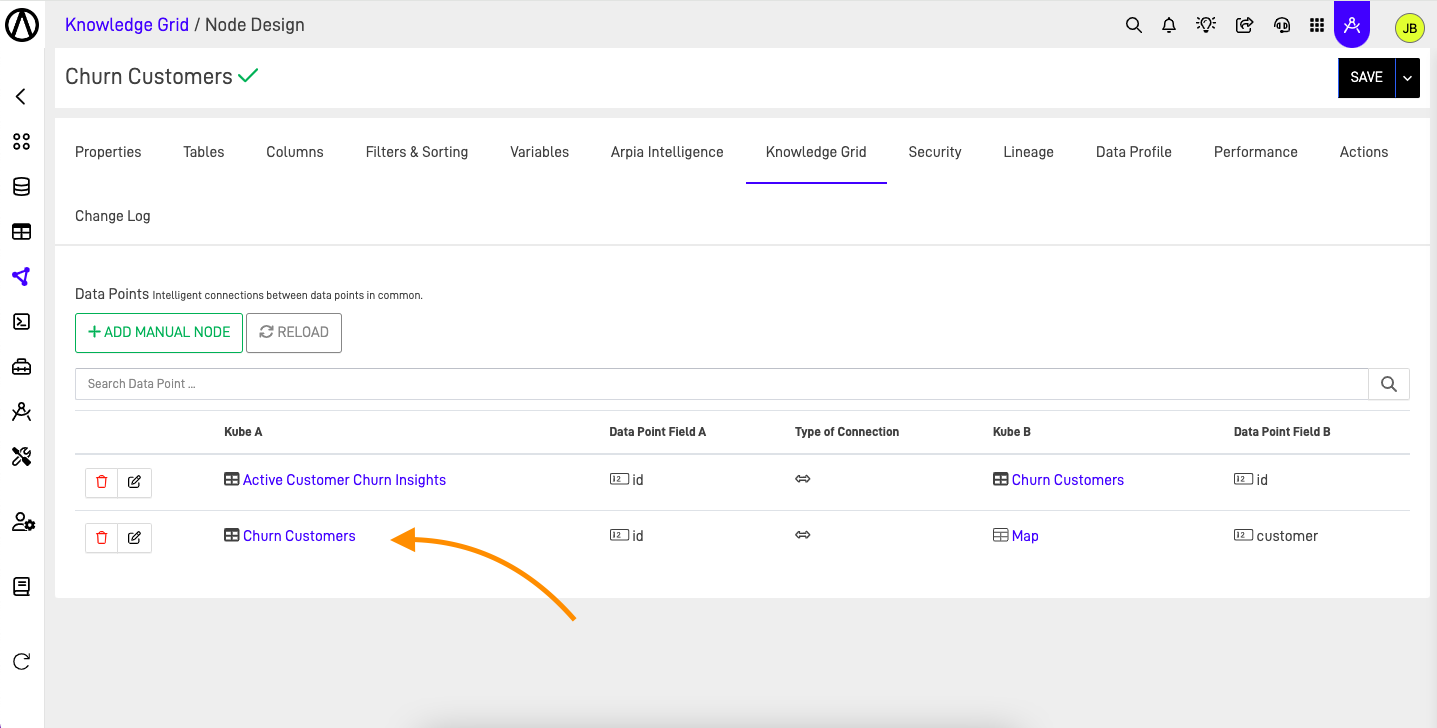This screenshot has height=728, width=1437.
Task: Select the Knowledge Grid tab
Action: (x=816, y=152)
